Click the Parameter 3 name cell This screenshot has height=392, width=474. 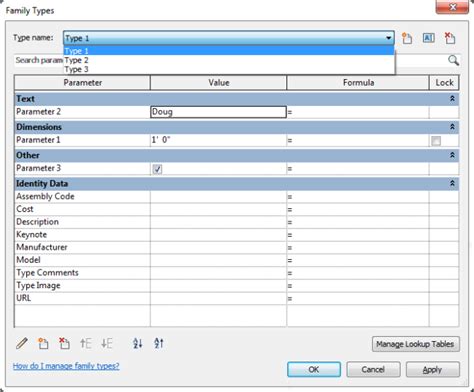tap(82, 169)
